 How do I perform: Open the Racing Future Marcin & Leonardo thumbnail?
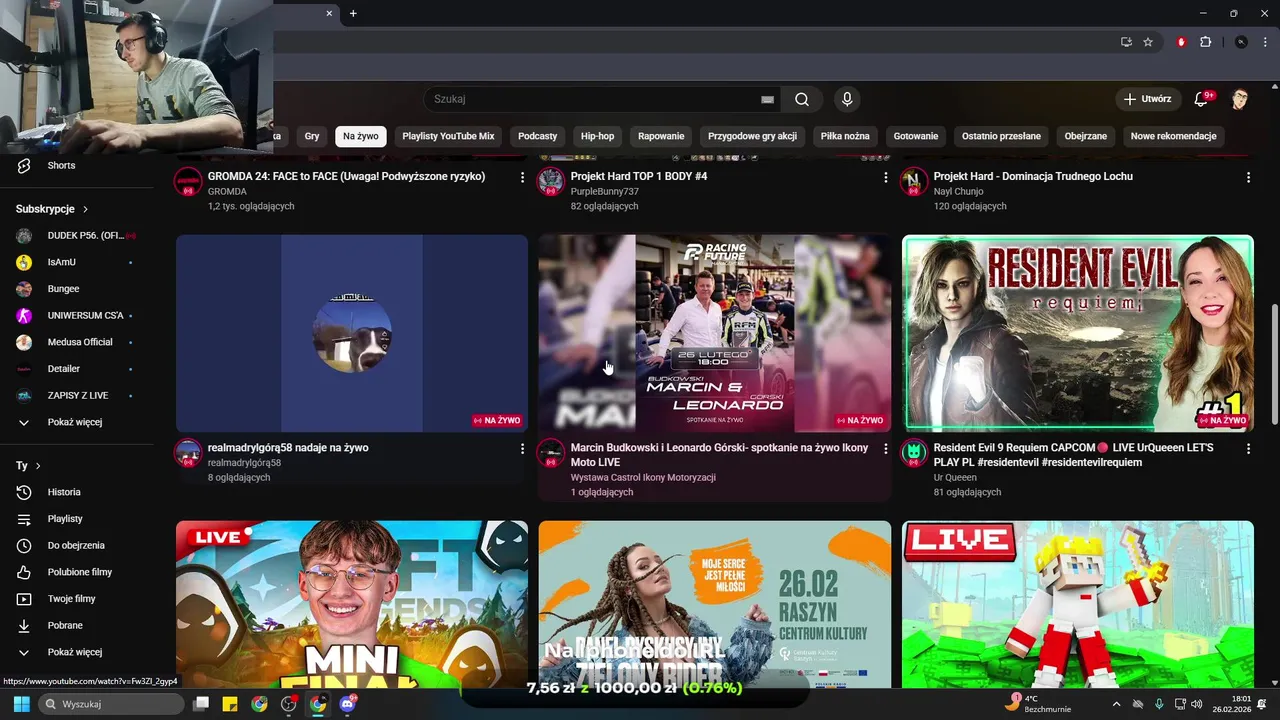pyautogui.click(x=715, y=333)
